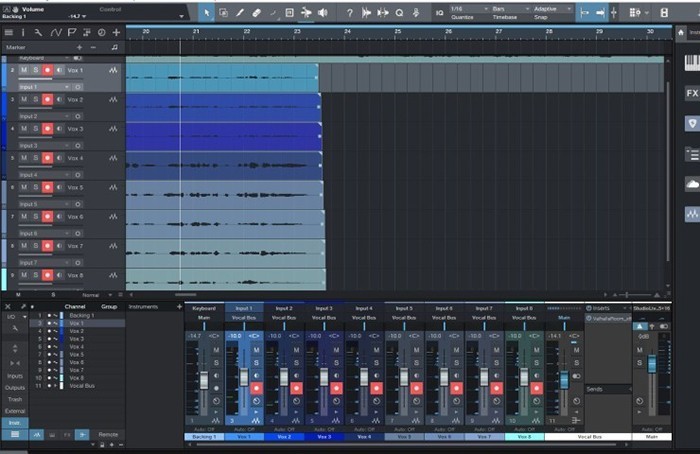
Task: Switch to the Channel list tab
Action: (x=75, y=307)
